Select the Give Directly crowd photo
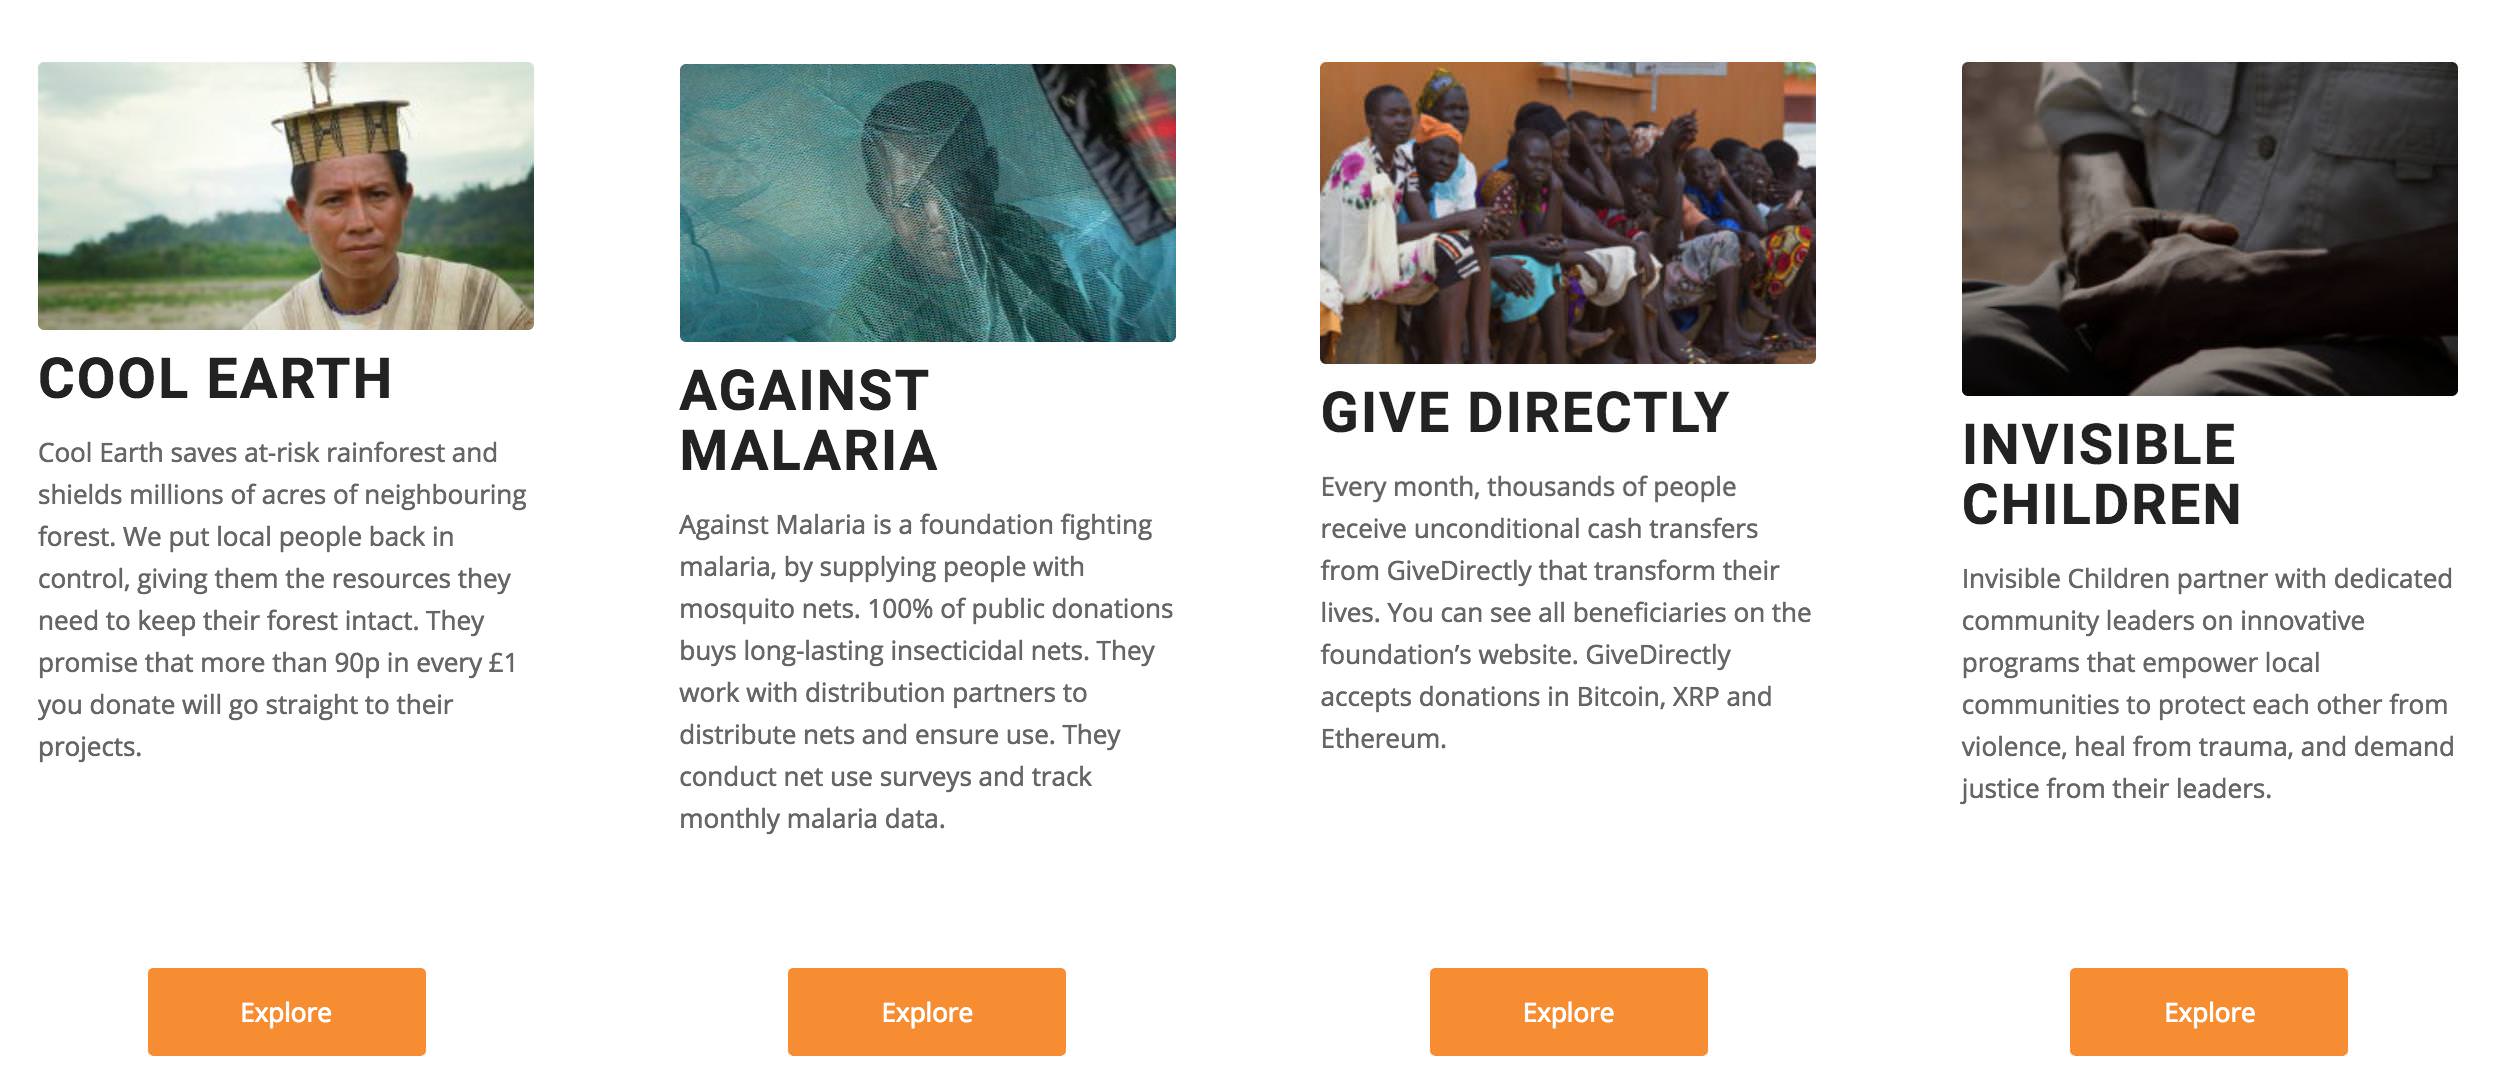Screen dimensions: 2512x1074 tap(1568, 213)
